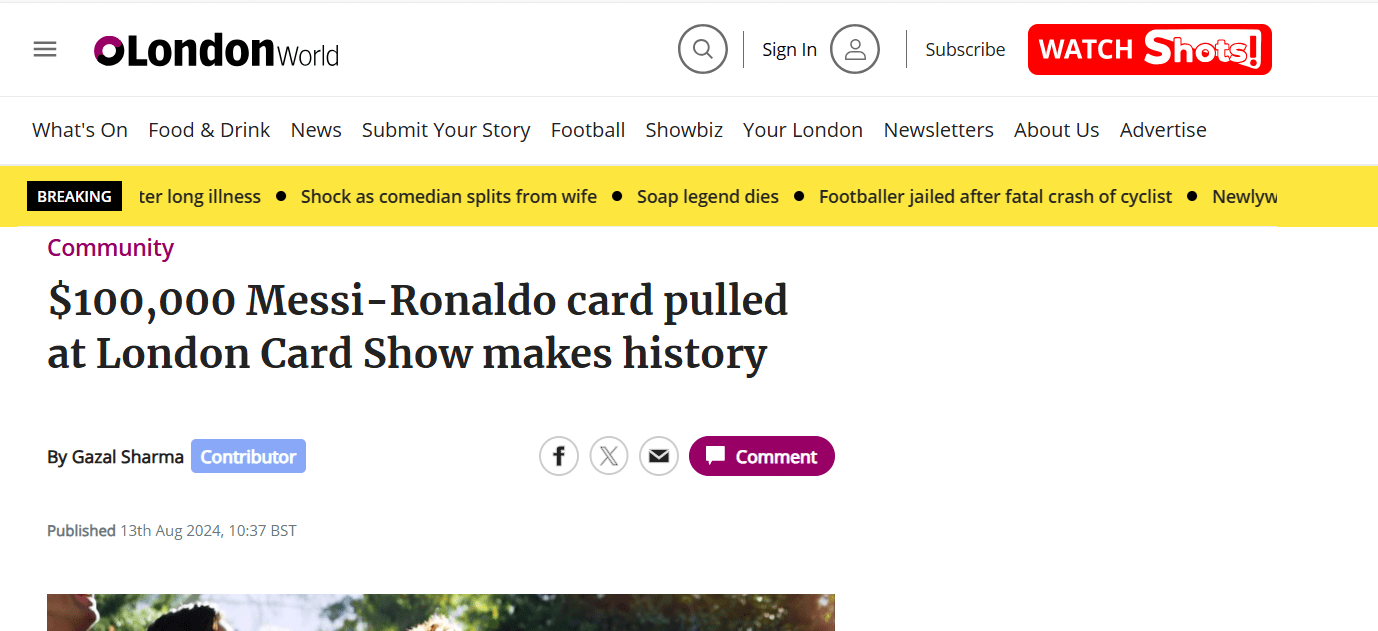Open Newsletters page
This screenshot has width=1378, height=631.
(x=938, y=130)
